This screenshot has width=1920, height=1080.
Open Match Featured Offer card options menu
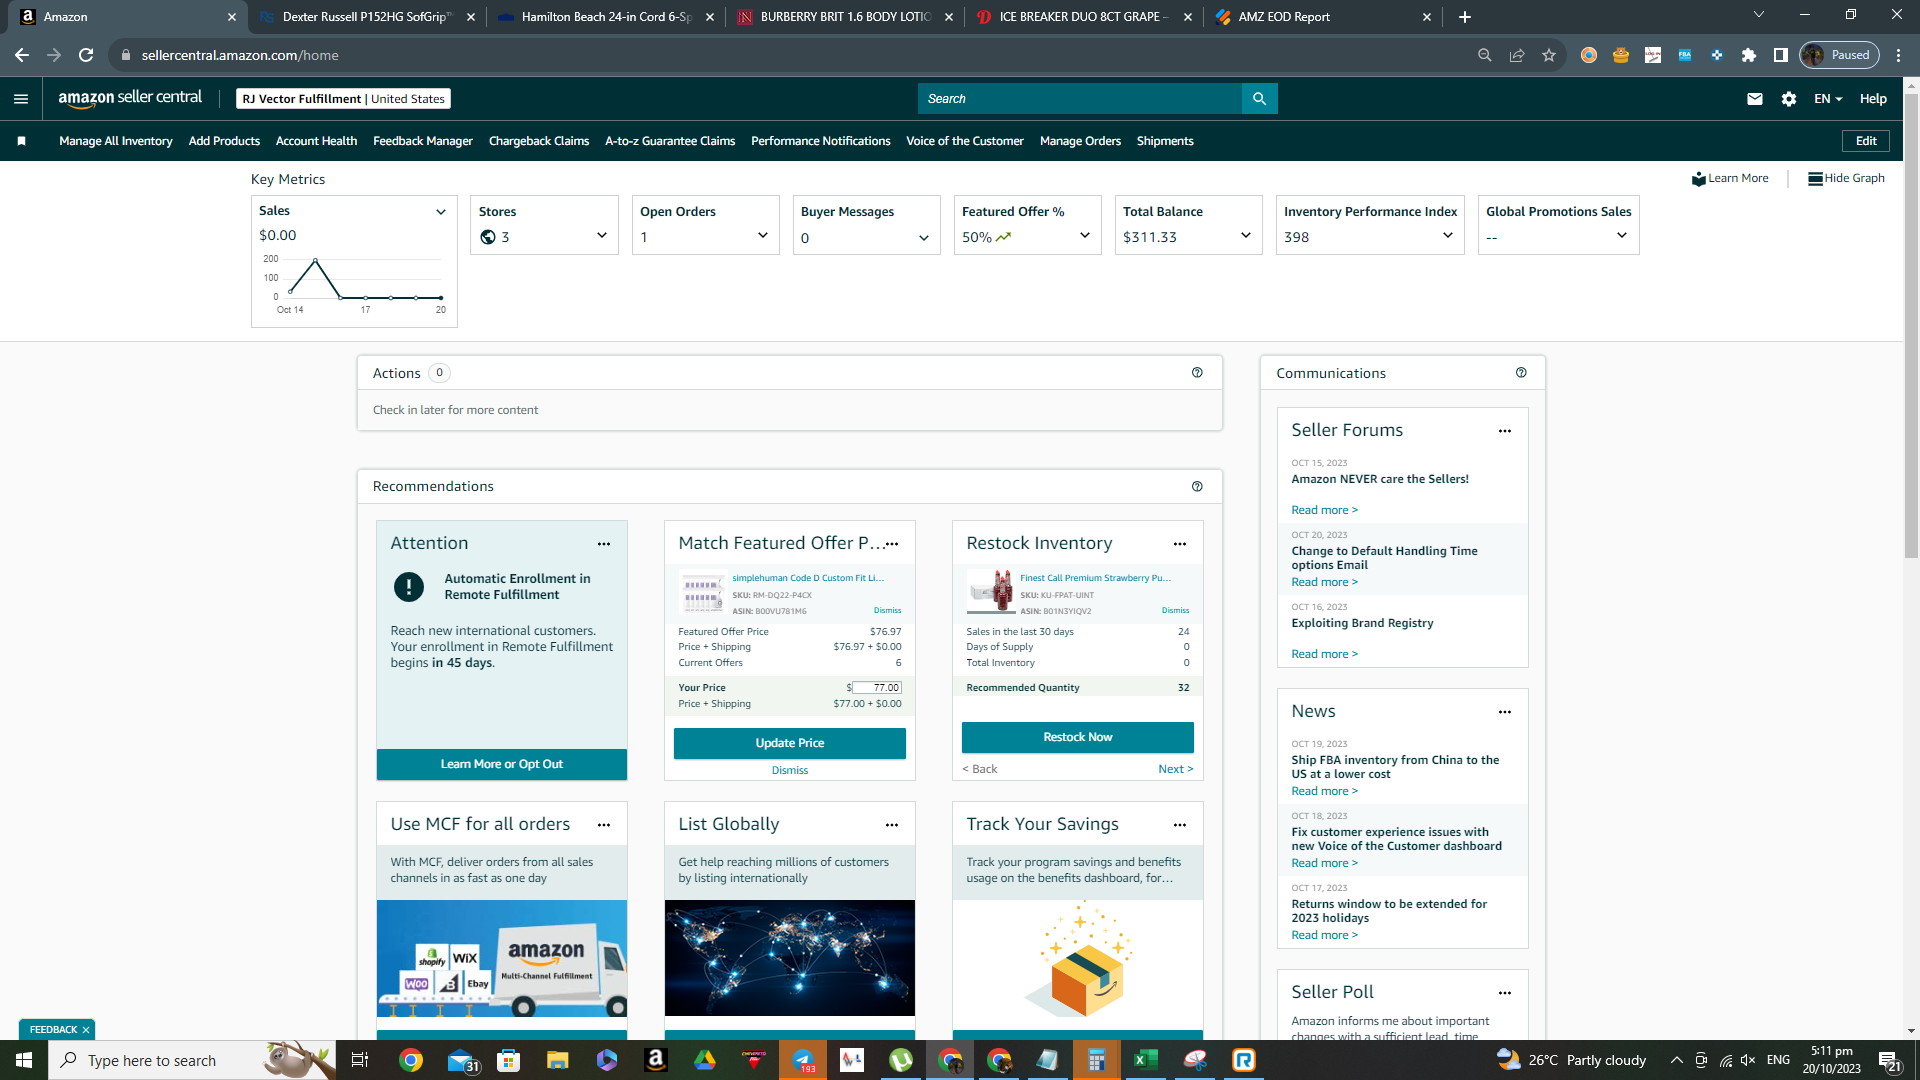(892, 544)
